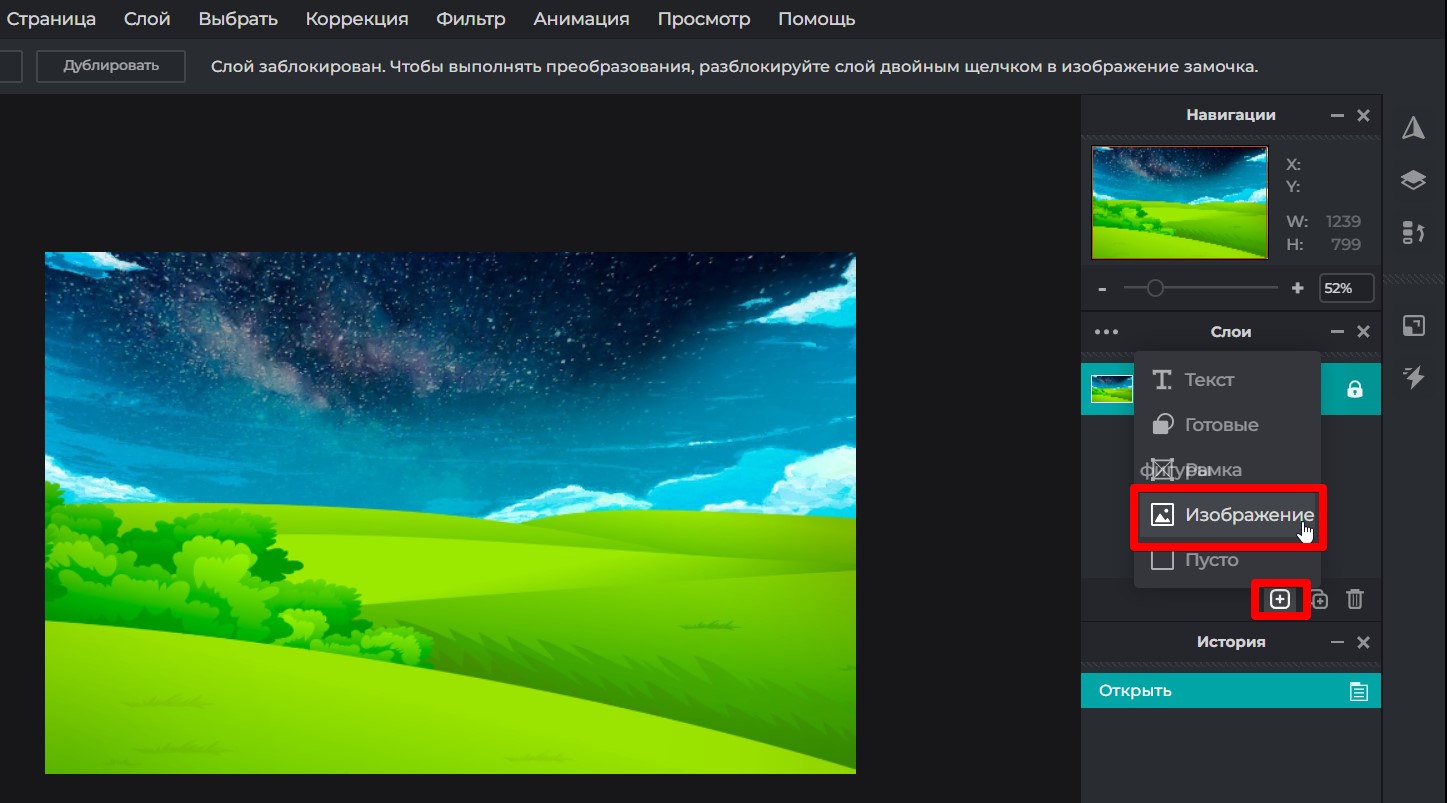Image resolution: width=1447 pixels, height=803 pixels.
Task: Click the add layer plus icon
Action: pos(1279,599)
